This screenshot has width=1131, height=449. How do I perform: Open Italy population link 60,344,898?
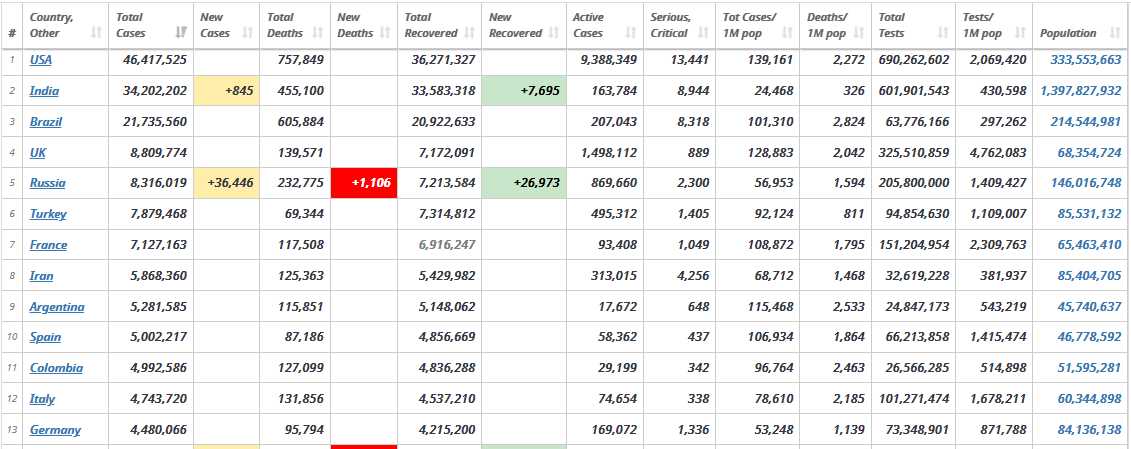coord(1089,399)
